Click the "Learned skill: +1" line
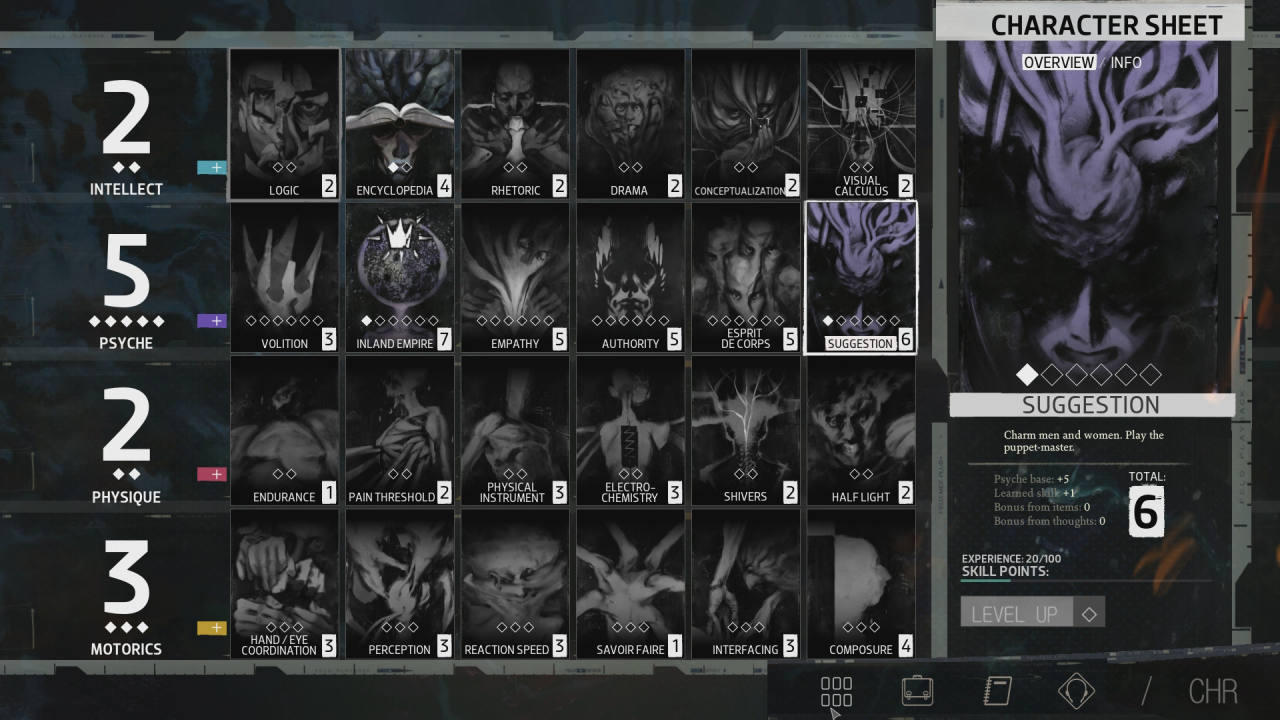Screen dimensions: 1280x720 click(1035, 493)
